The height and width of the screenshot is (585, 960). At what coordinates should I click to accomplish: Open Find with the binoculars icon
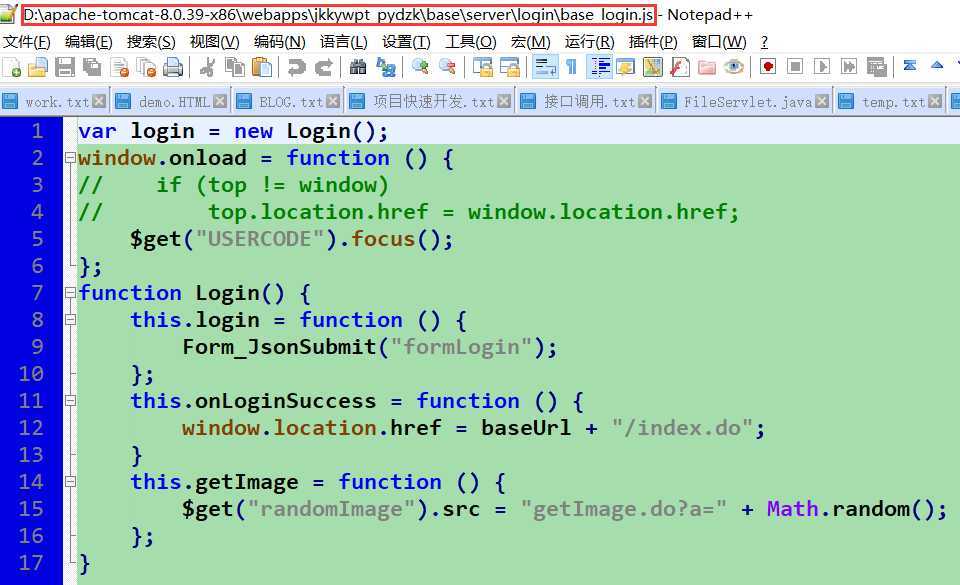pyautogui.click(x=358, y=67)
